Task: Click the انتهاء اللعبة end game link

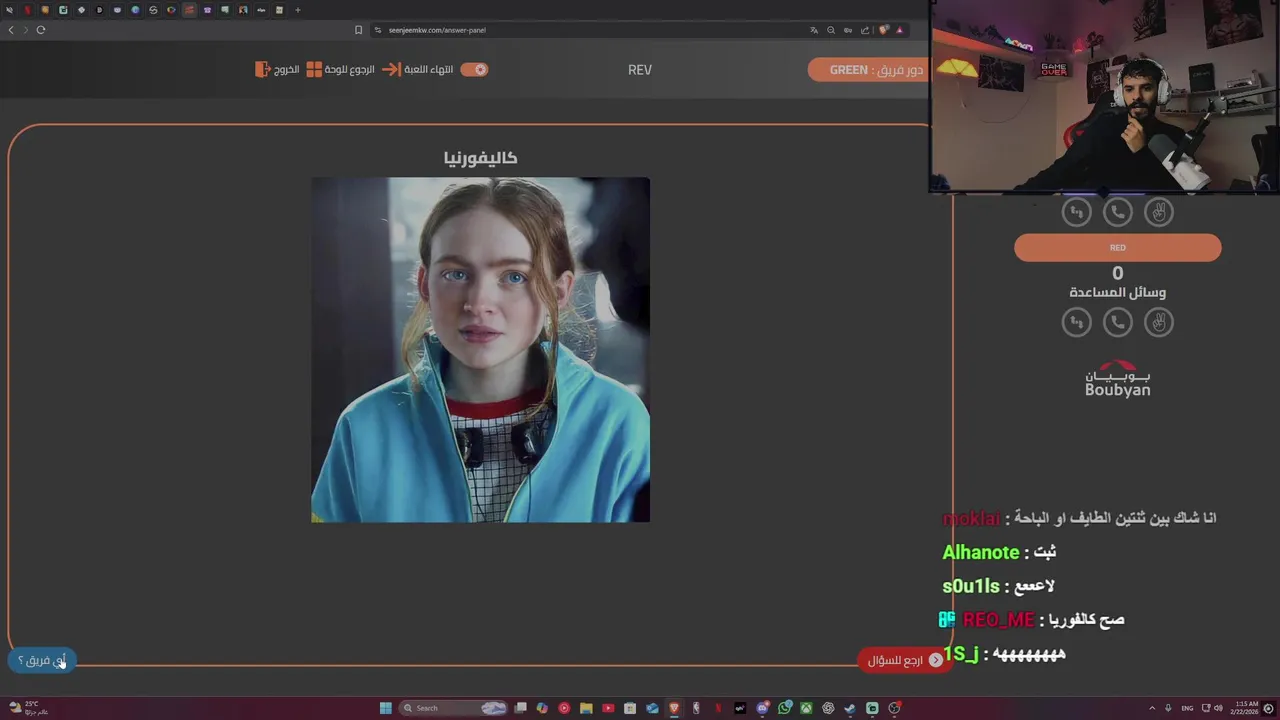Action: (x=429, y=69)
